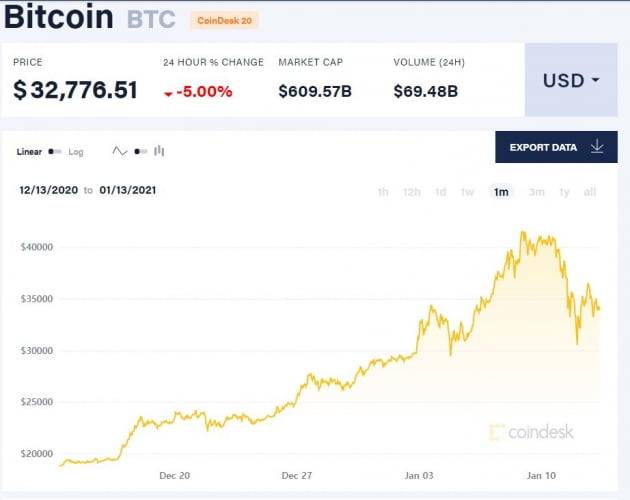Viewport: 630px width, 500px height.
Task: Click the line chart icon
Action: click(120, 152)
